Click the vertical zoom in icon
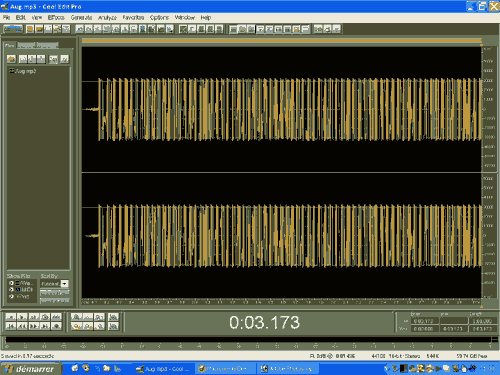Image resolution: width=500 pixels, height=375 pixels. click(x=114, y=317)
